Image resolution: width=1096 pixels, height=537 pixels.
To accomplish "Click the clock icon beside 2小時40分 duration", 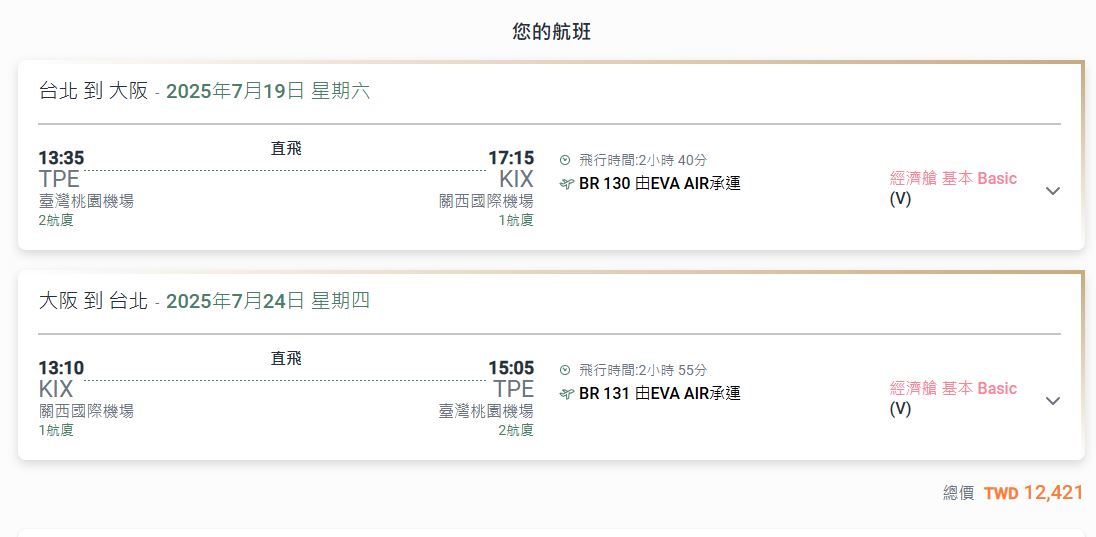I will click(565, 160).
